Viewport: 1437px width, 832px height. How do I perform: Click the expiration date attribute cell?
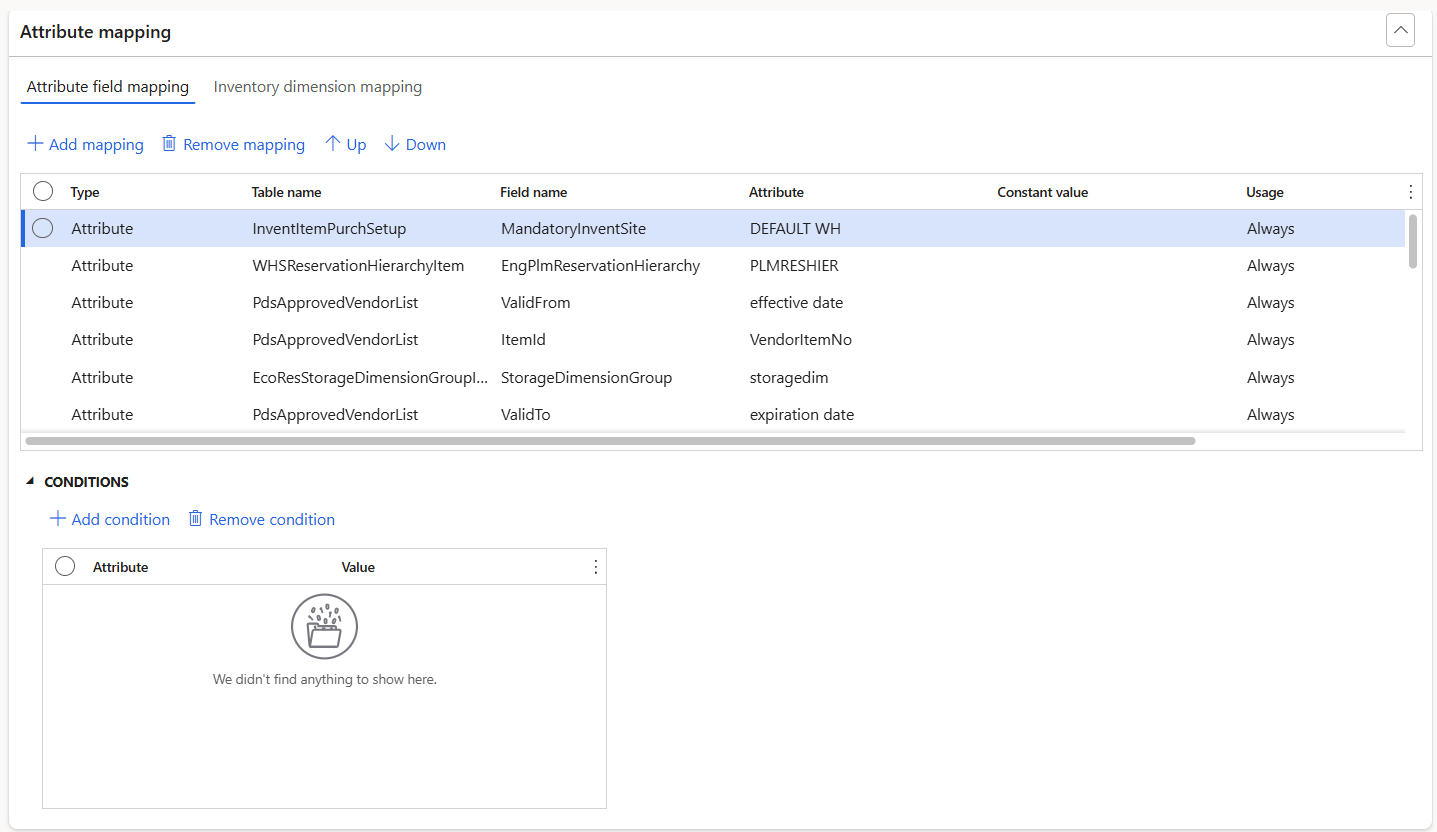802,415
